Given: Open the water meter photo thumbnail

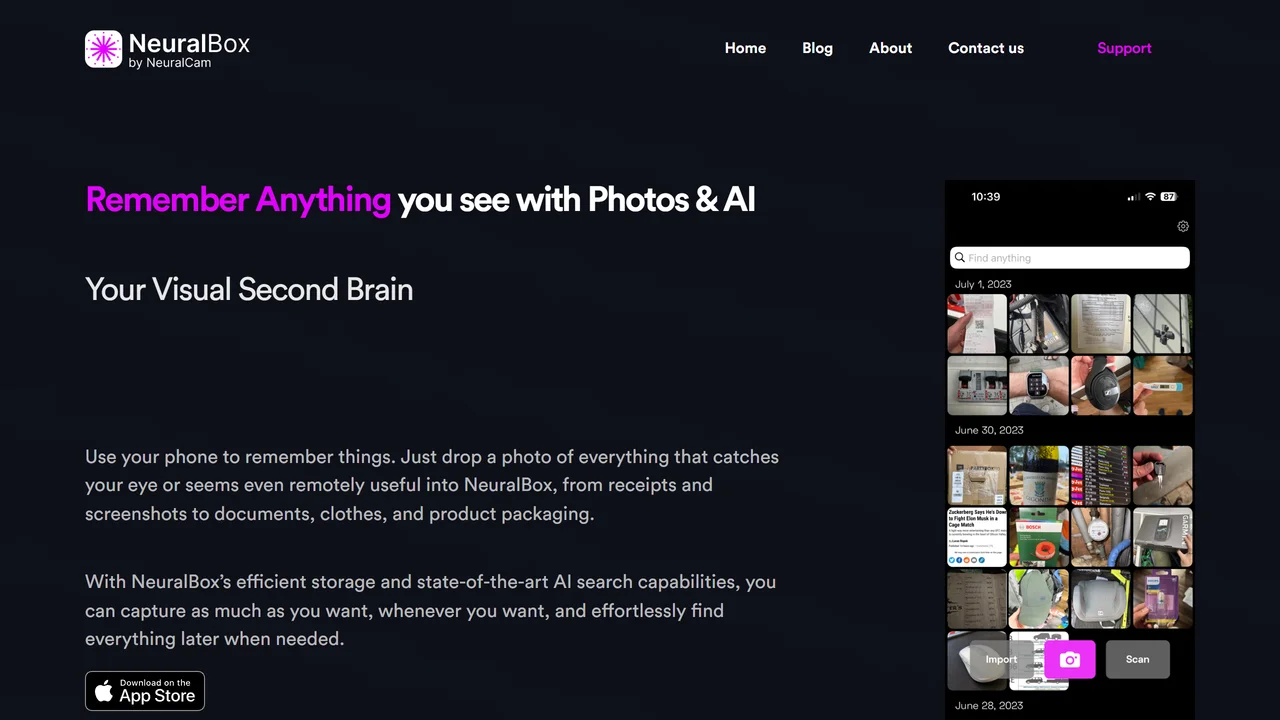Looking at the screenshot, I should point(1101,537).
